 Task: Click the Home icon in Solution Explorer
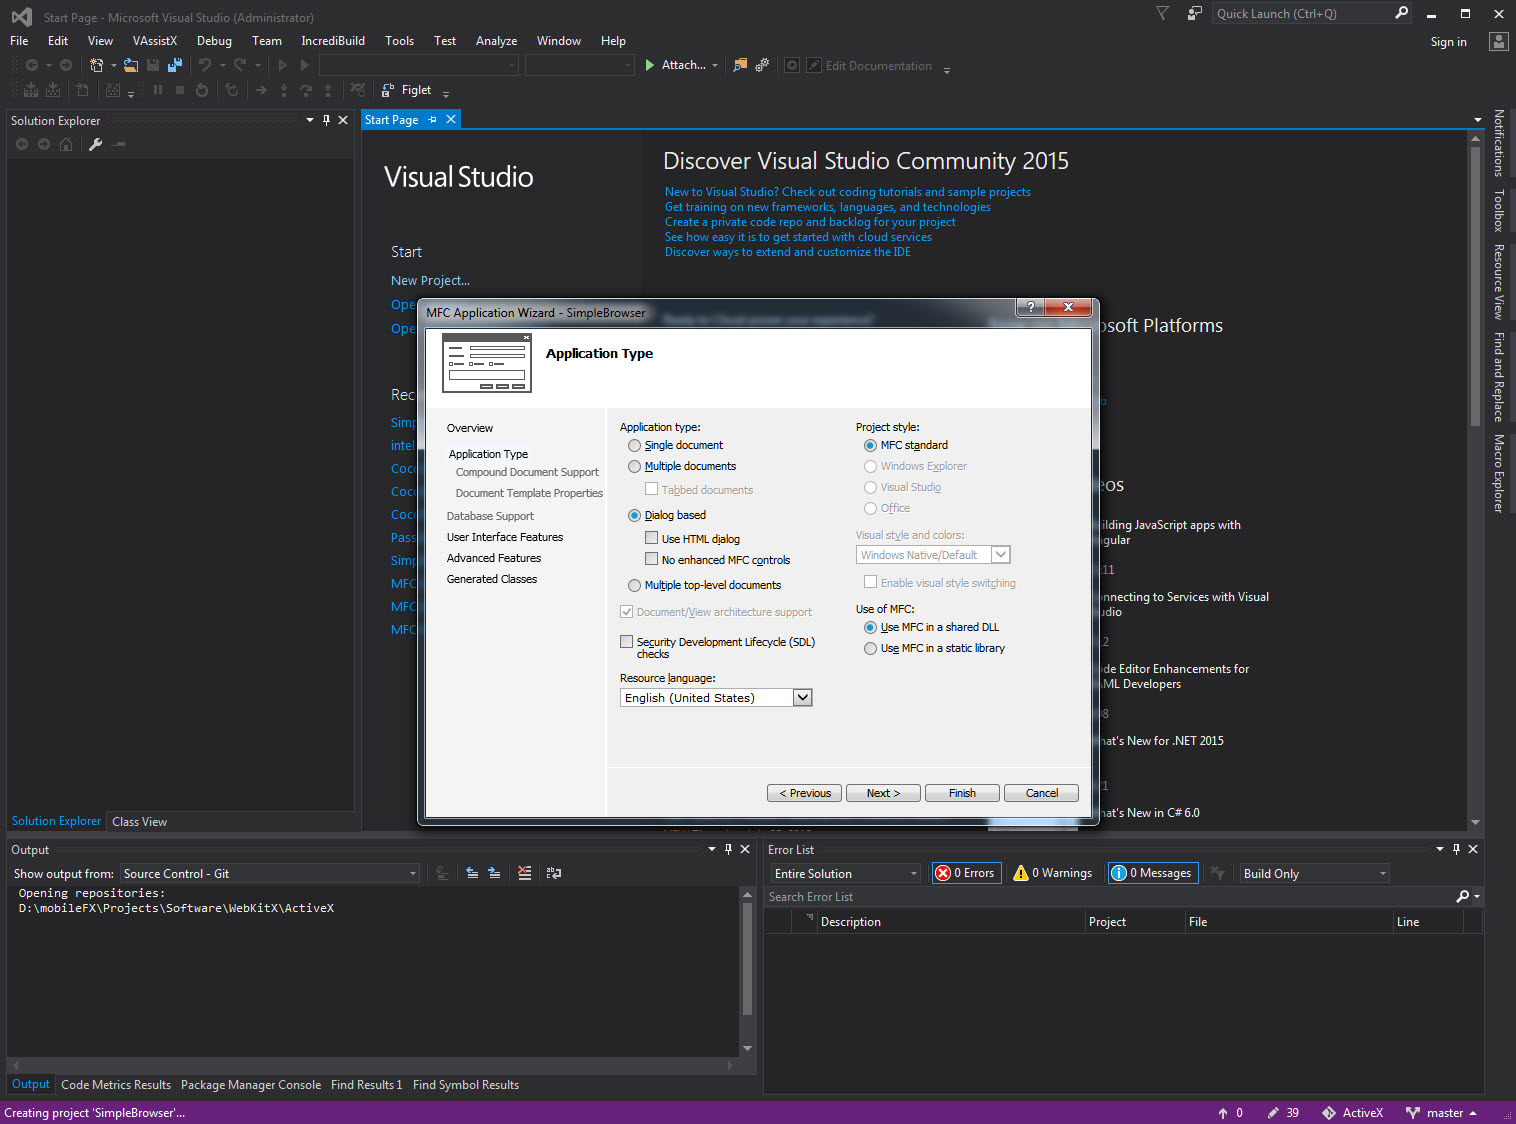click(x=66, y=144)
